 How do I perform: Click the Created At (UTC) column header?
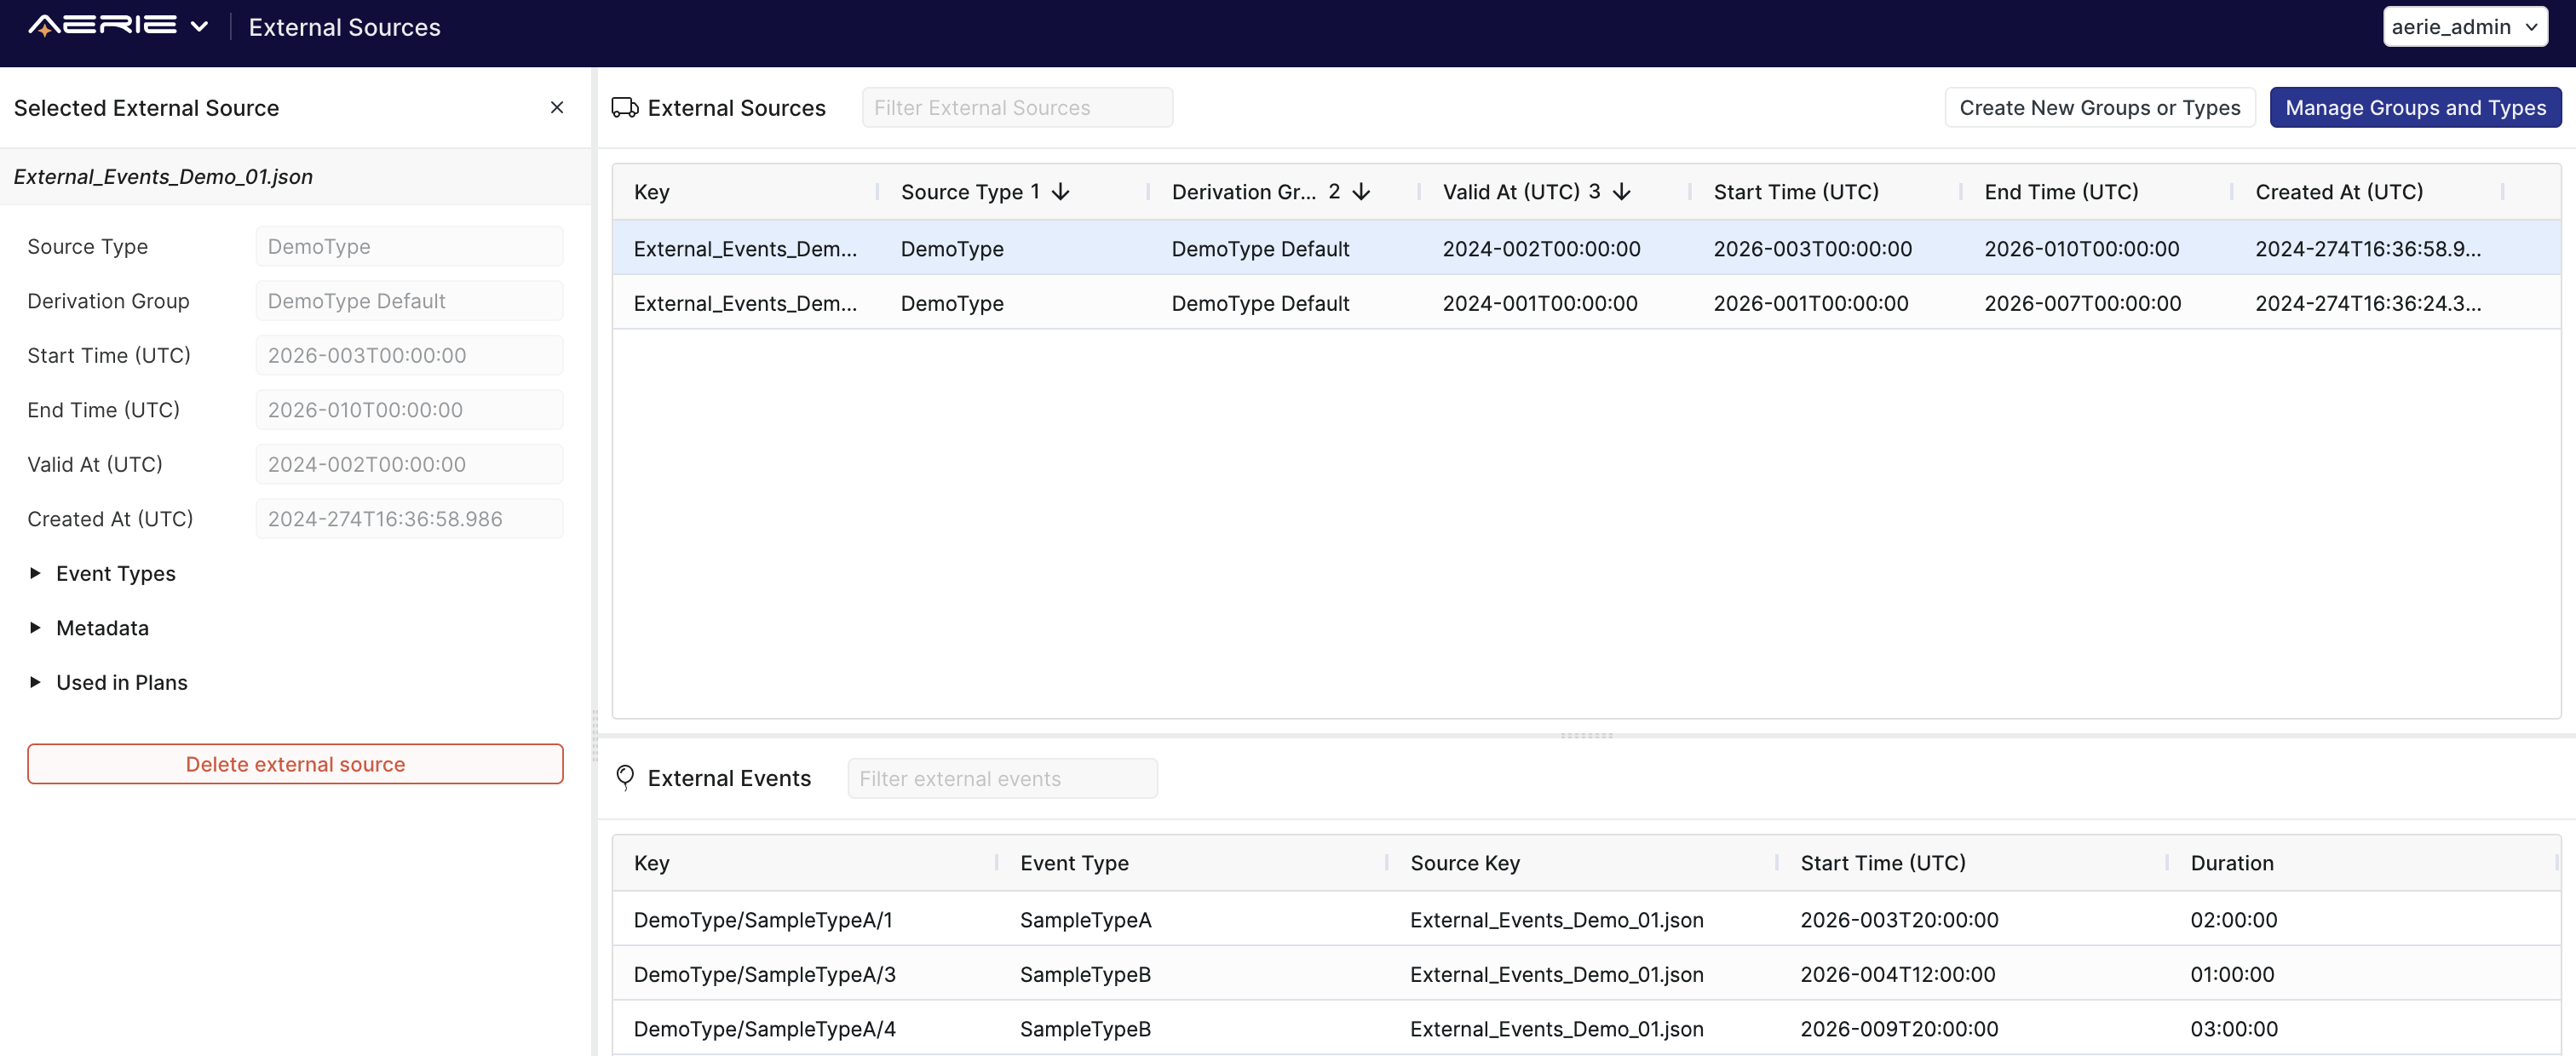coord(2339,192)
